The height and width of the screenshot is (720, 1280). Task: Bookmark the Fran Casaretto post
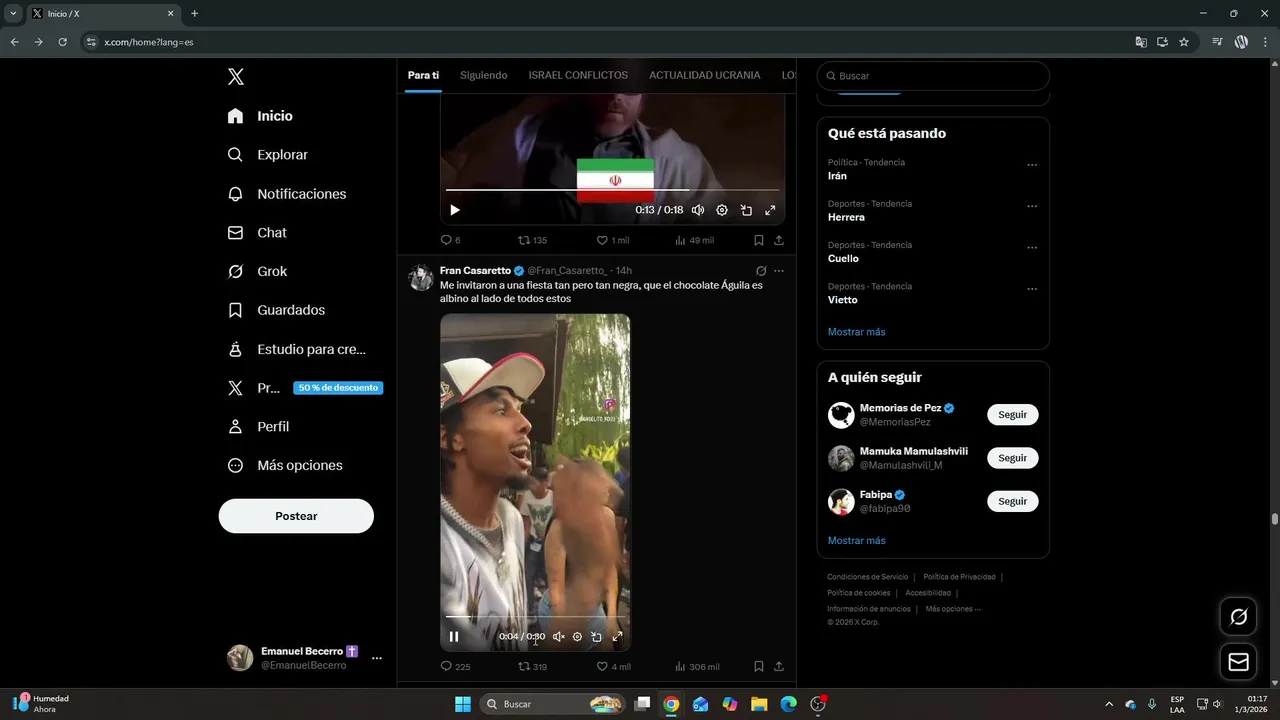point(759,667)
